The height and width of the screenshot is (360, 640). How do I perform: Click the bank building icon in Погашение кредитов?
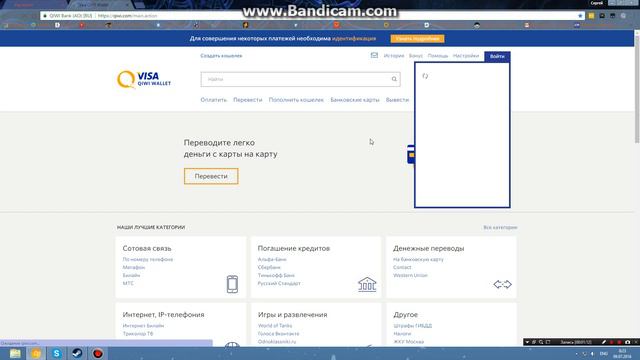pos(367,284)
